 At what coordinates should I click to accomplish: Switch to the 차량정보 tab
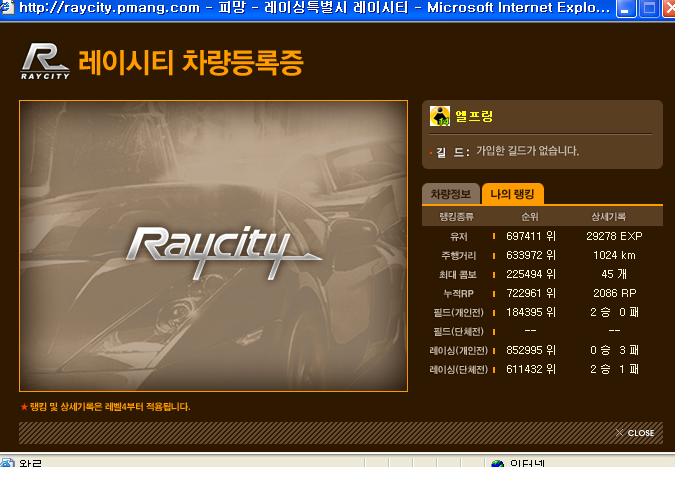pyautogui.click(x=450, y=194)
